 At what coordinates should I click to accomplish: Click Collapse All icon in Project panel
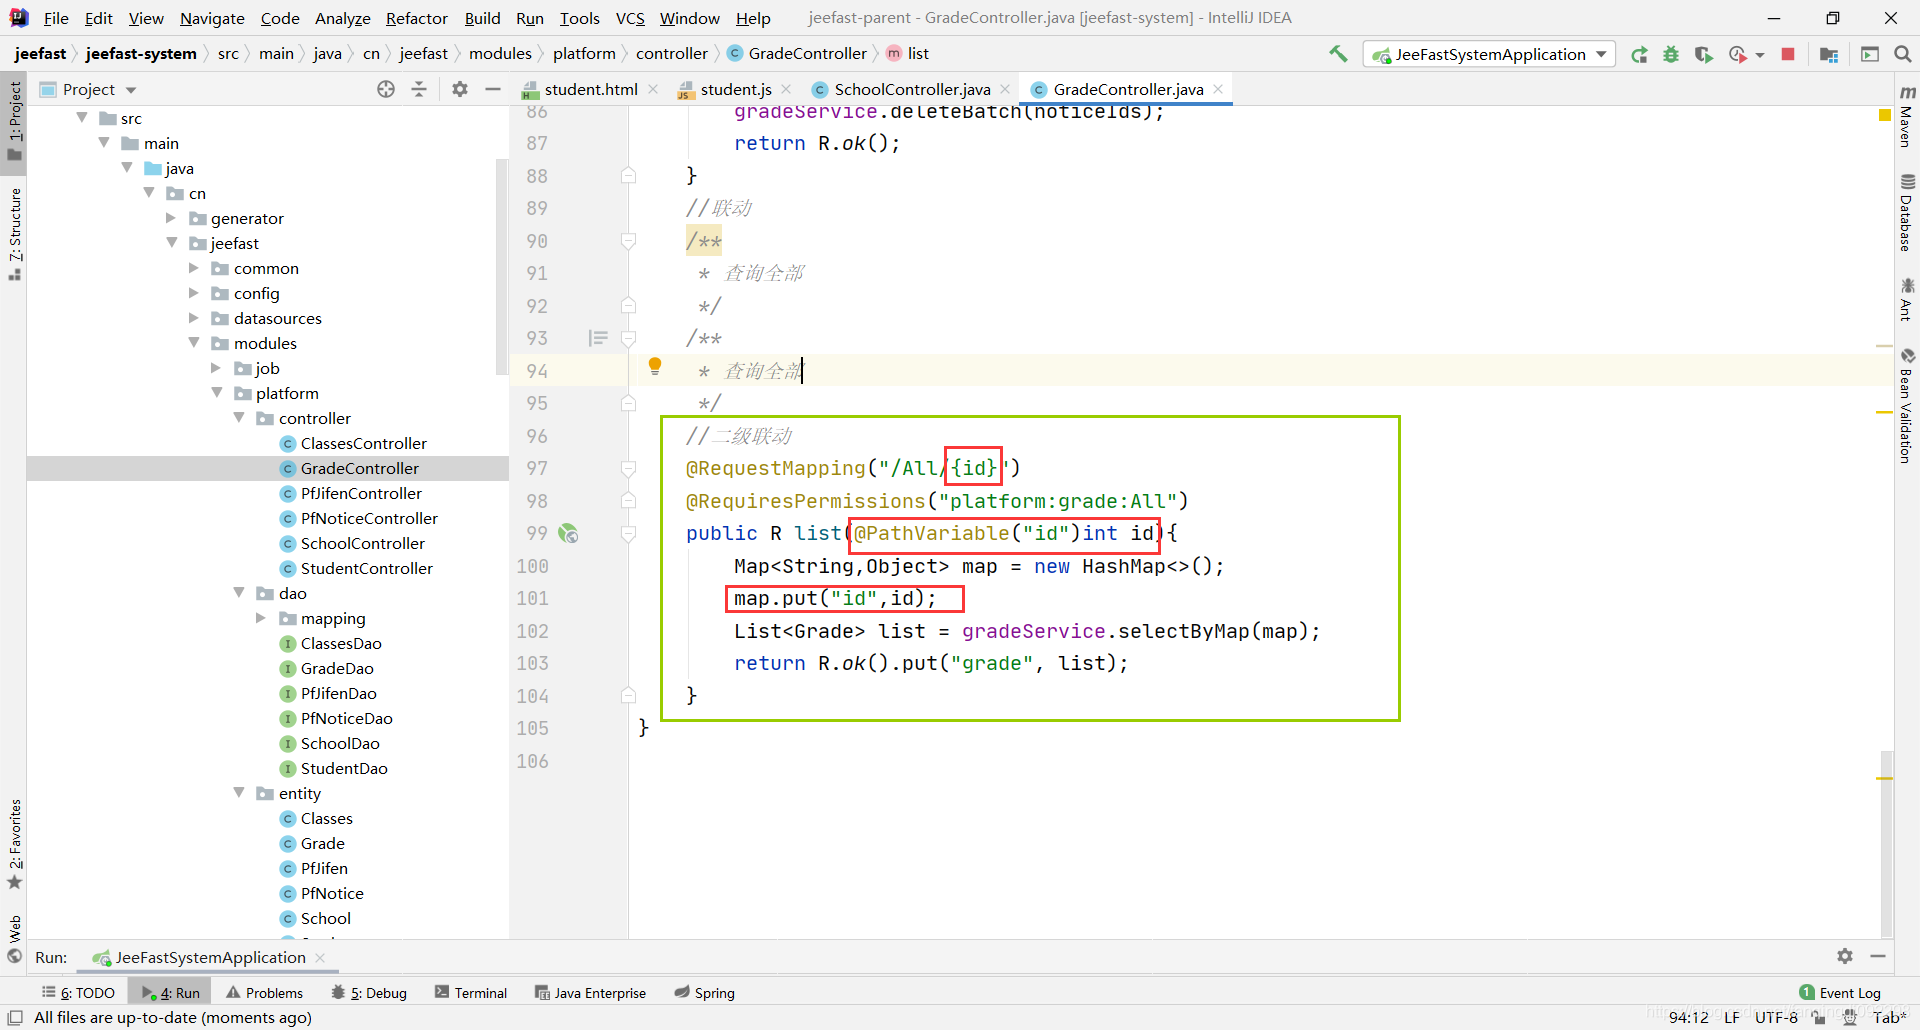pyautogui.click(x=419, y=89)
